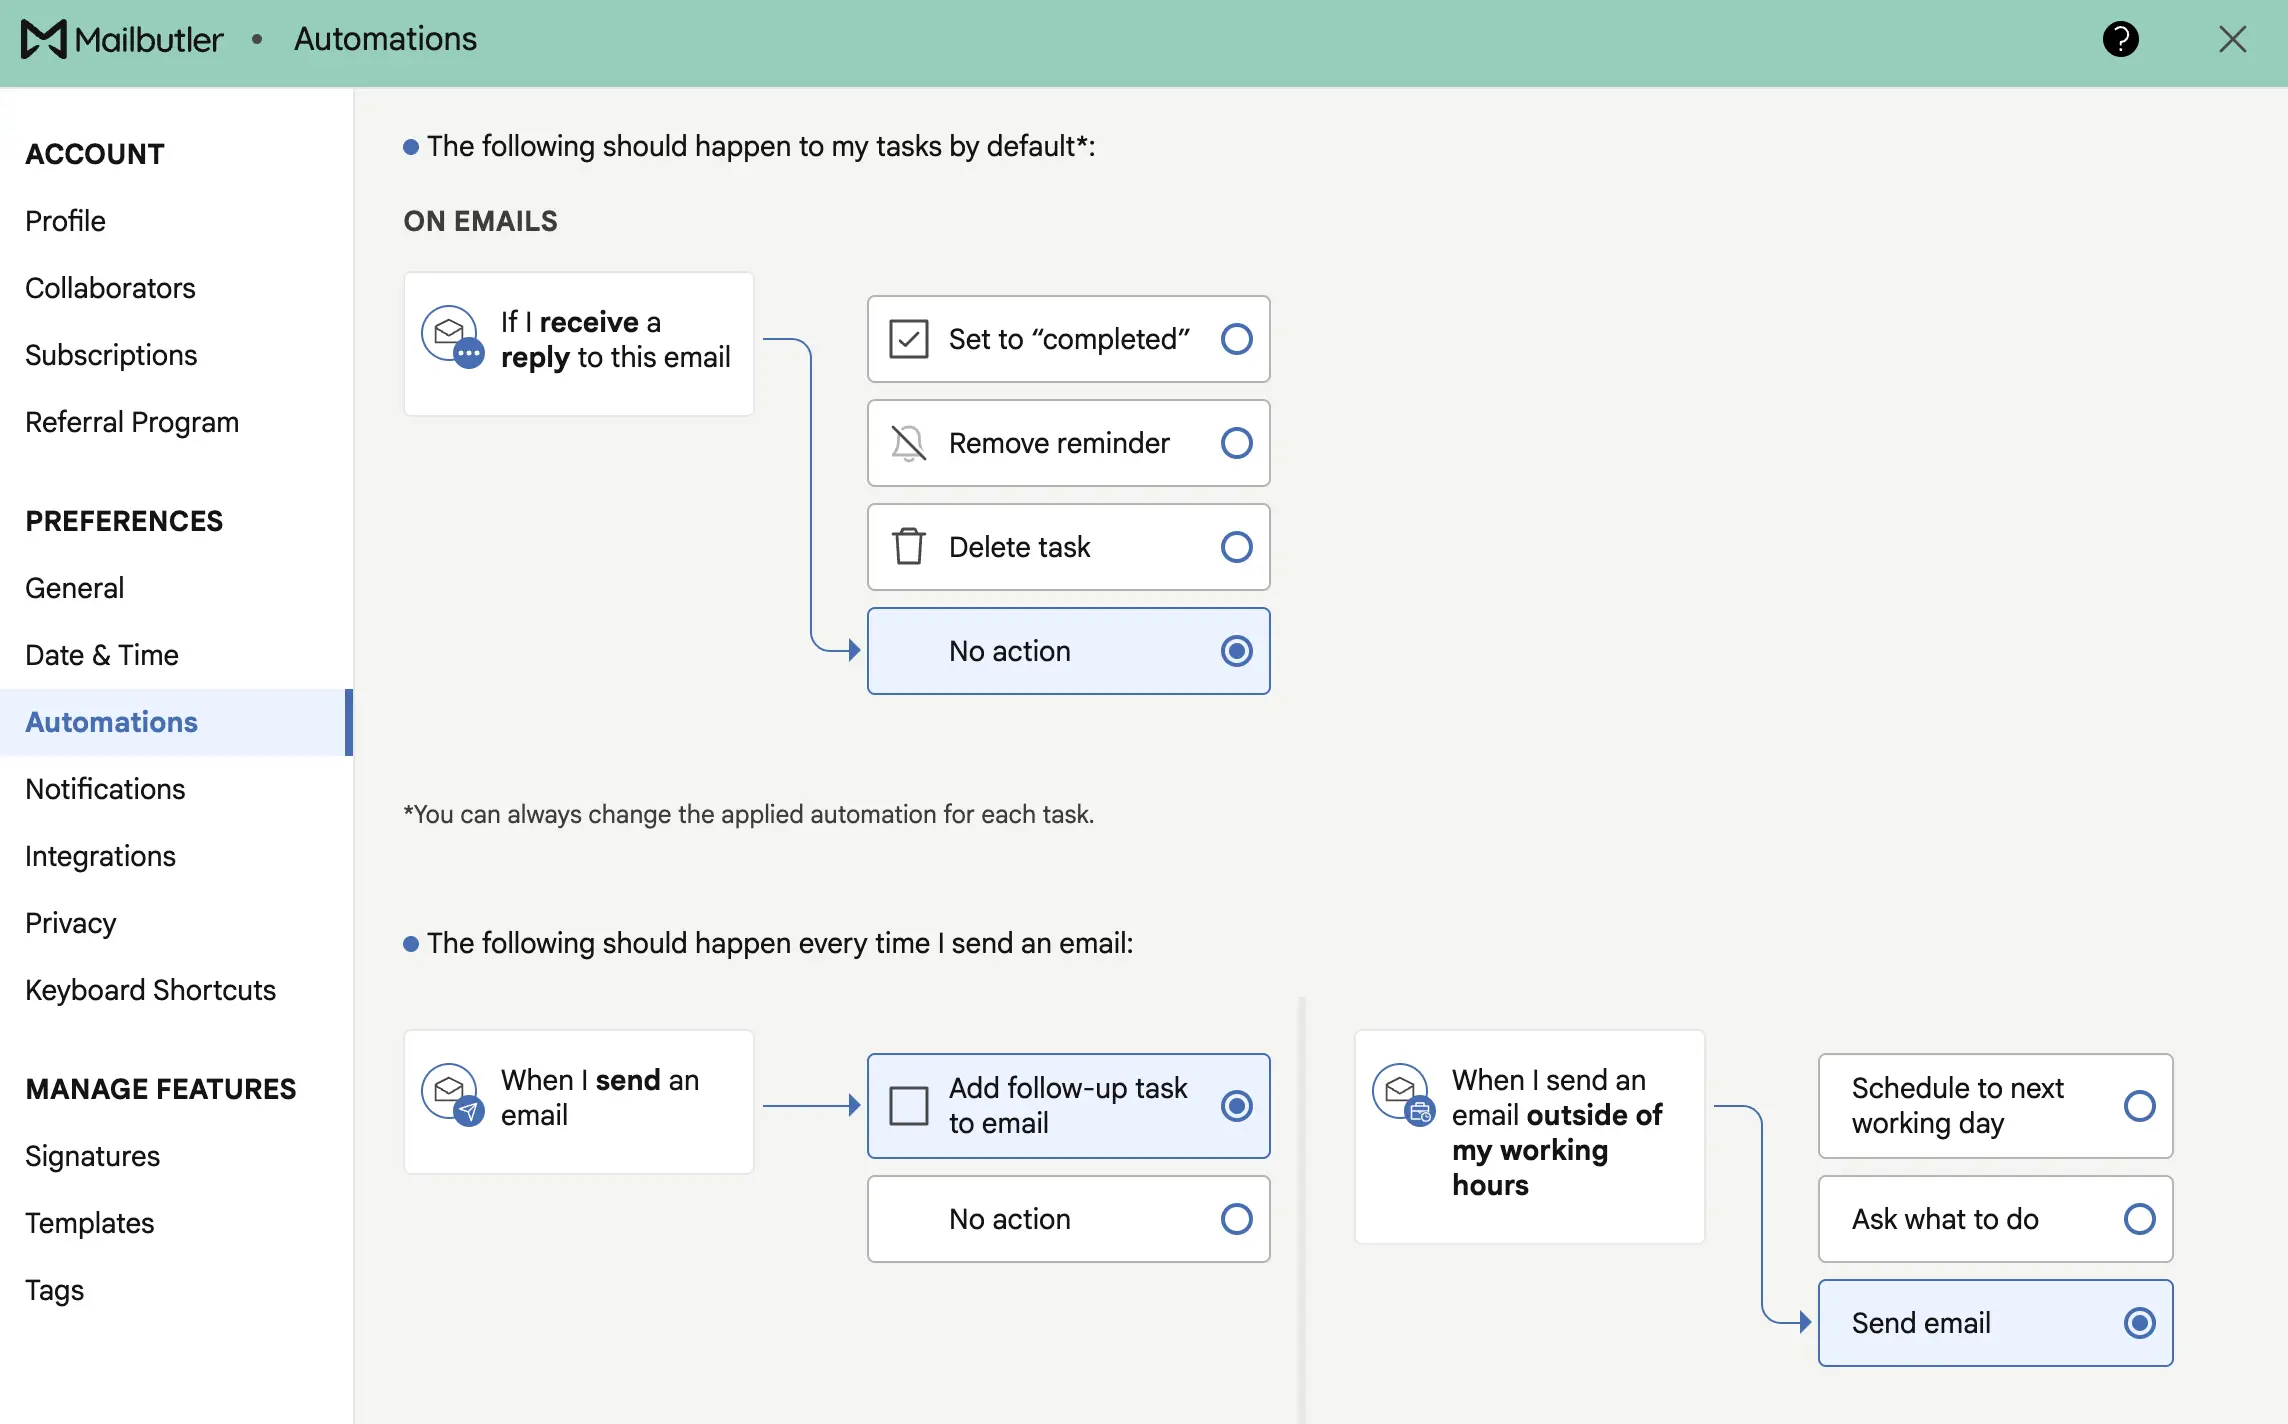
Task: Pick Schedule to next working day option
Action: tap(2139, 1106)
